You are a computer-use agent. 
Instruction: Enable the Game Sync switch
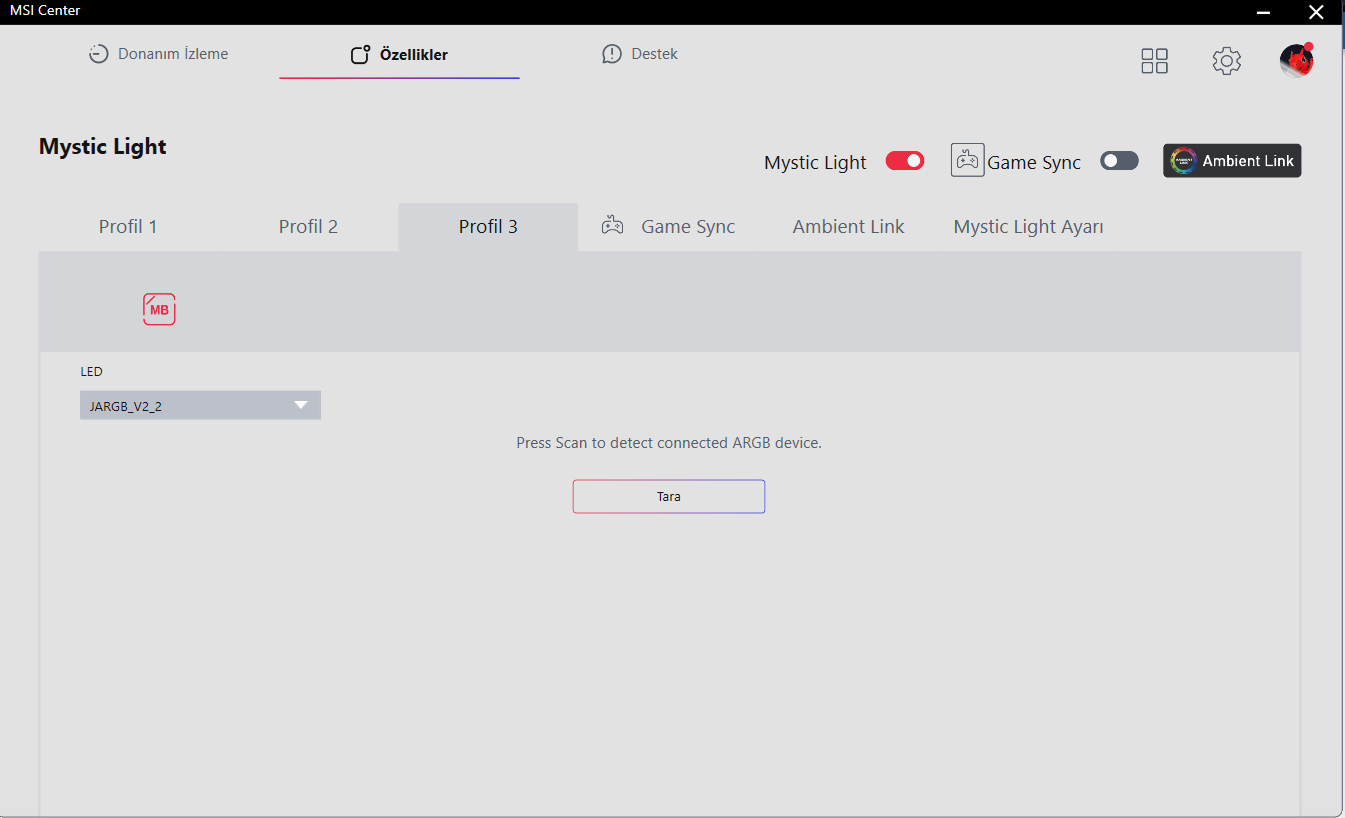click(1119, 161)
